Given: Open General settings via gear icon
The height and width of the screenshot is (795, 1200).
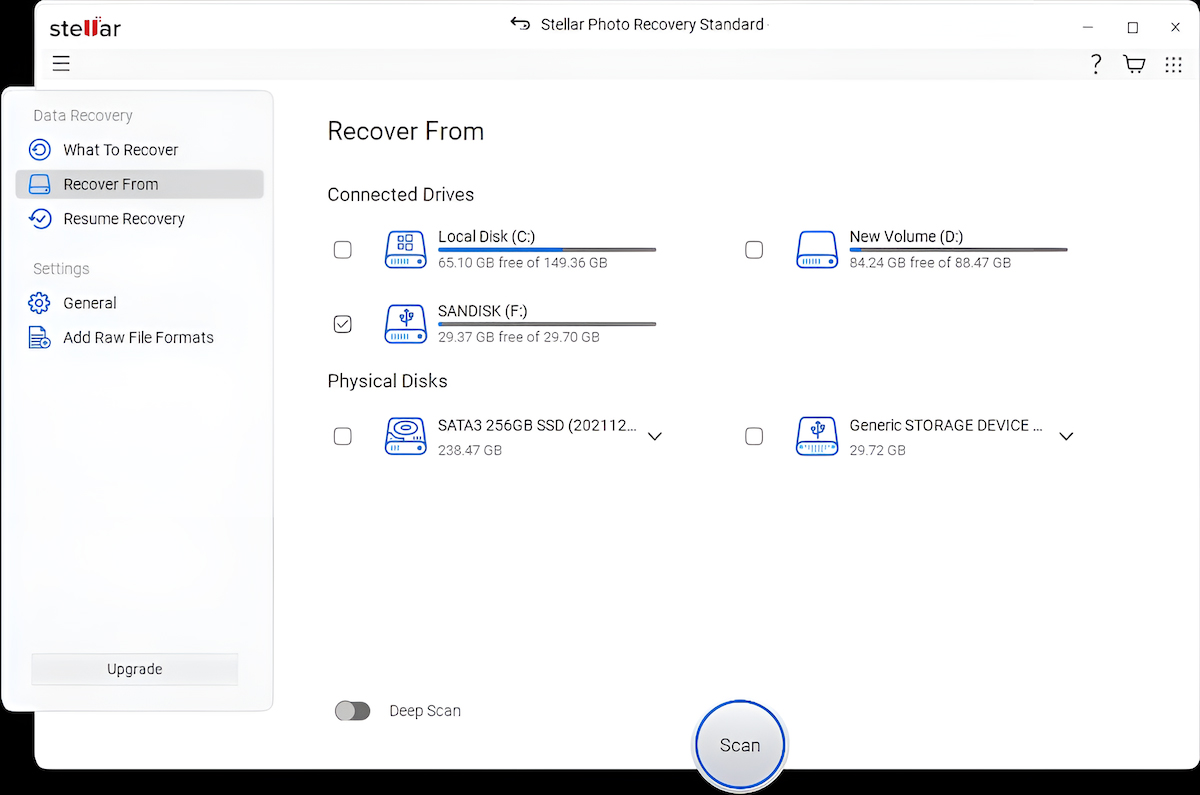Looking at the screenshot, I should [x=39, y=302].
